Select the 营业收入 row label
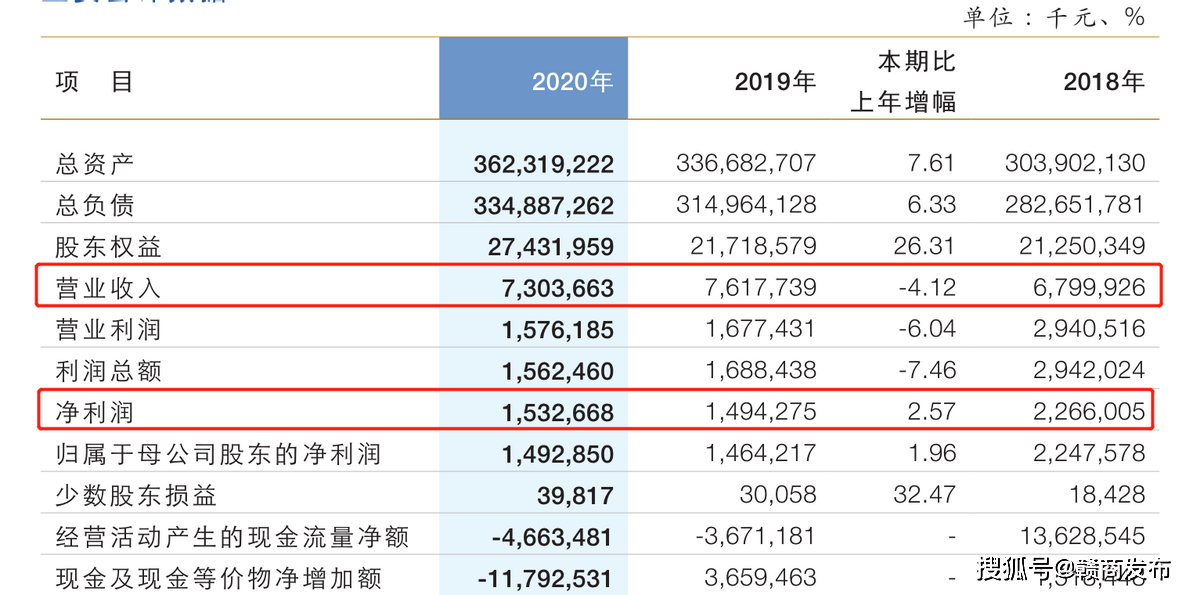1200x595 pixels. tap(108, 288)
